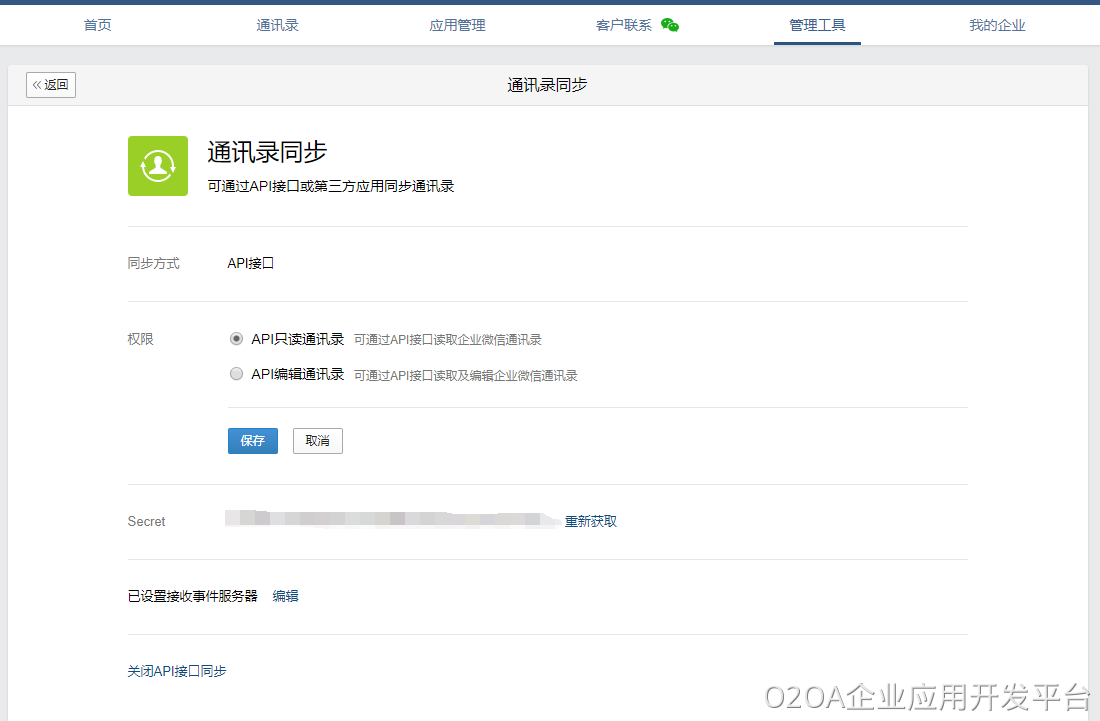This screenshot has width=1100, height=721.
Task: Go back using the 返回 button
Action: tap(51, 85)
